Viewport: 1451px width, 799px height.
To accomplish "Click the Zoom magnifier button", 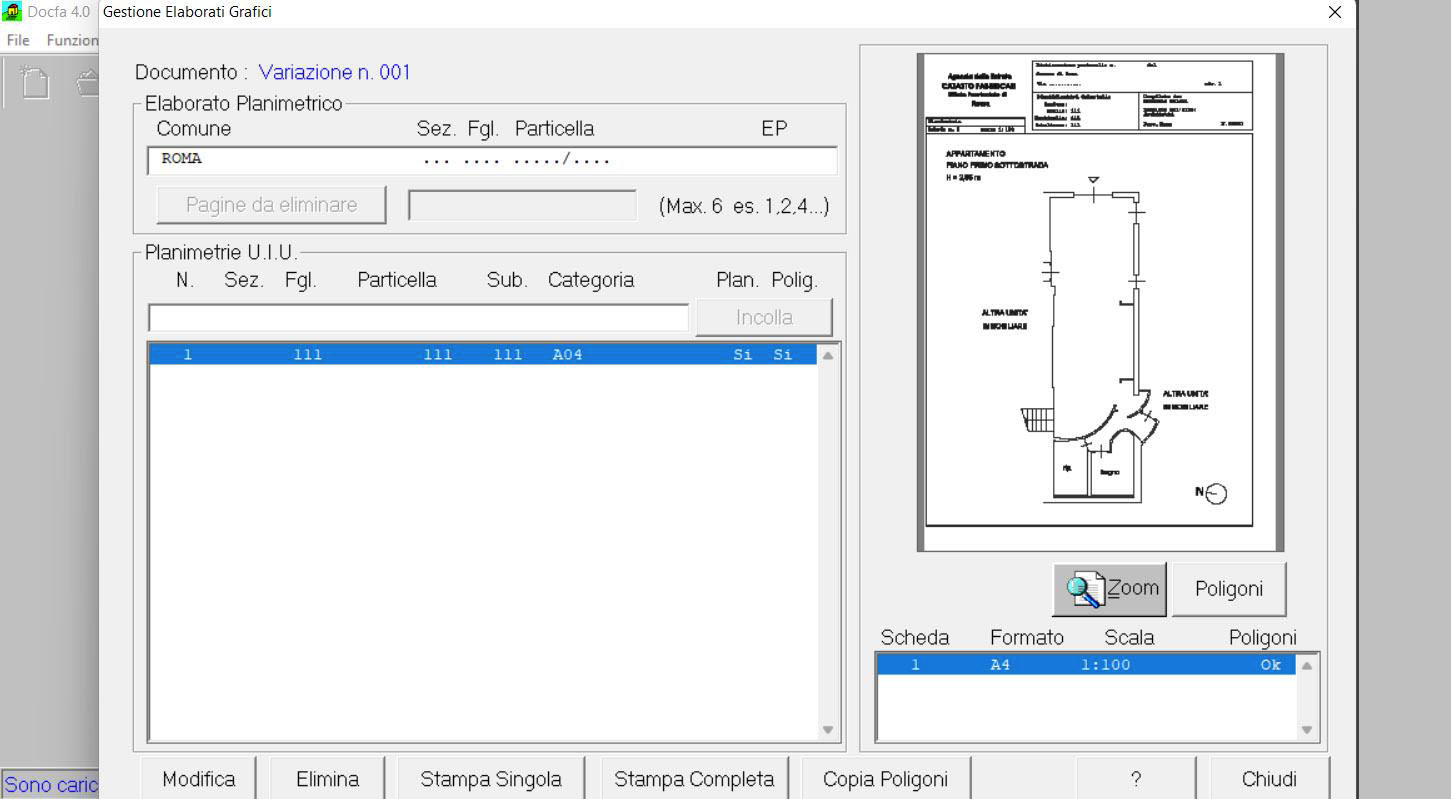I will (x=1110, y=589).
